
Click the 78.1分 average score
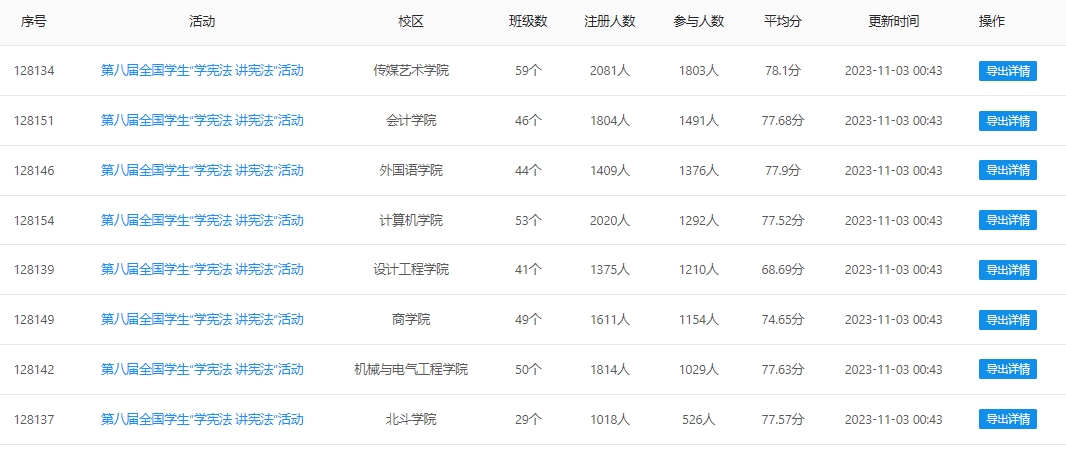[783, 71]
